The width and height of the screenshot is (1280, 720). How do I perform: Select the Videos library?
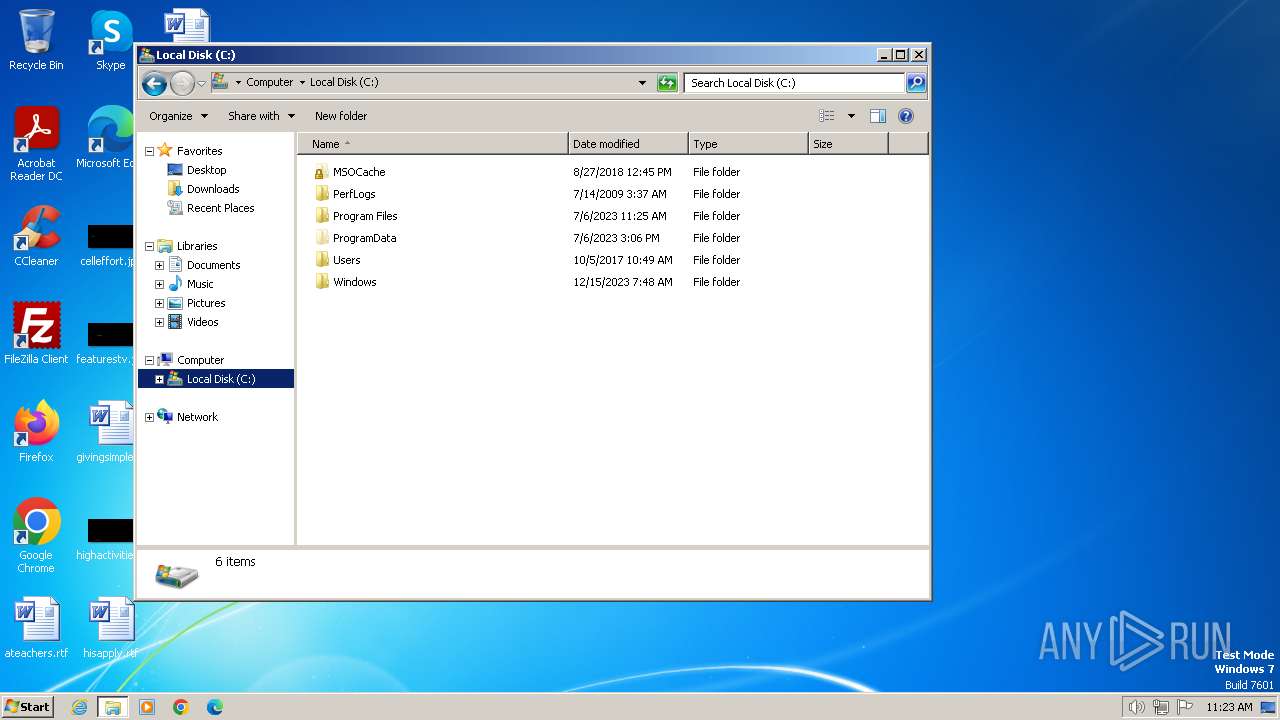tap(202, 322)
